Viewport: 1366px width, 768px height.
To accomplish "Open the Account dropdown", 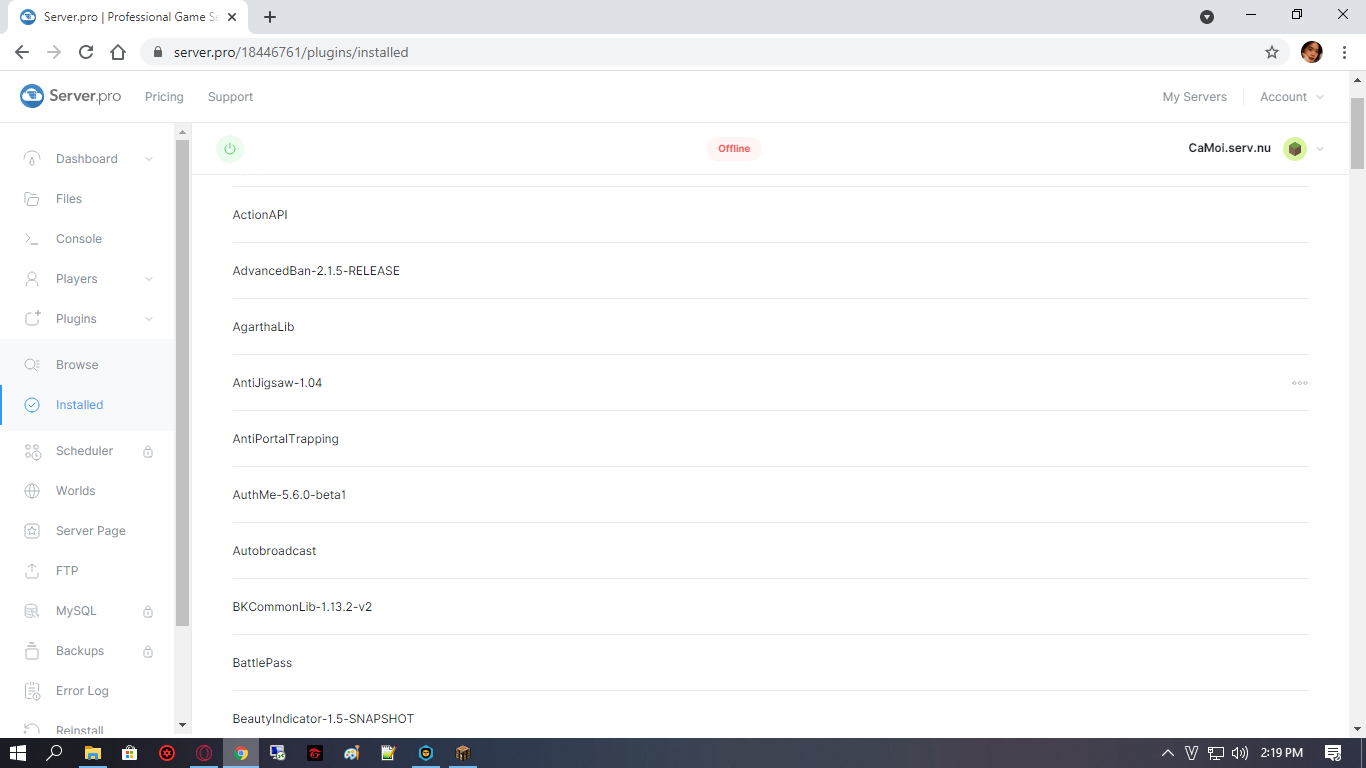I will coord(1292,97).
